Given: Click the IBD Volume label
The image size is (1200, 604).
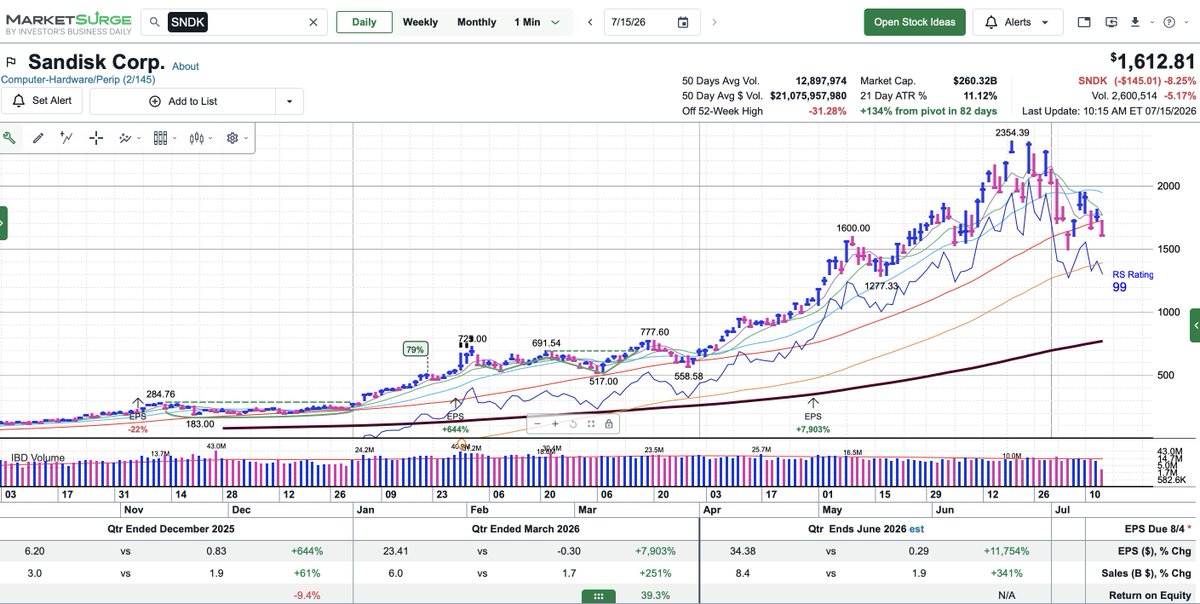Looking at the screenshot, I should tap(38, 458).
